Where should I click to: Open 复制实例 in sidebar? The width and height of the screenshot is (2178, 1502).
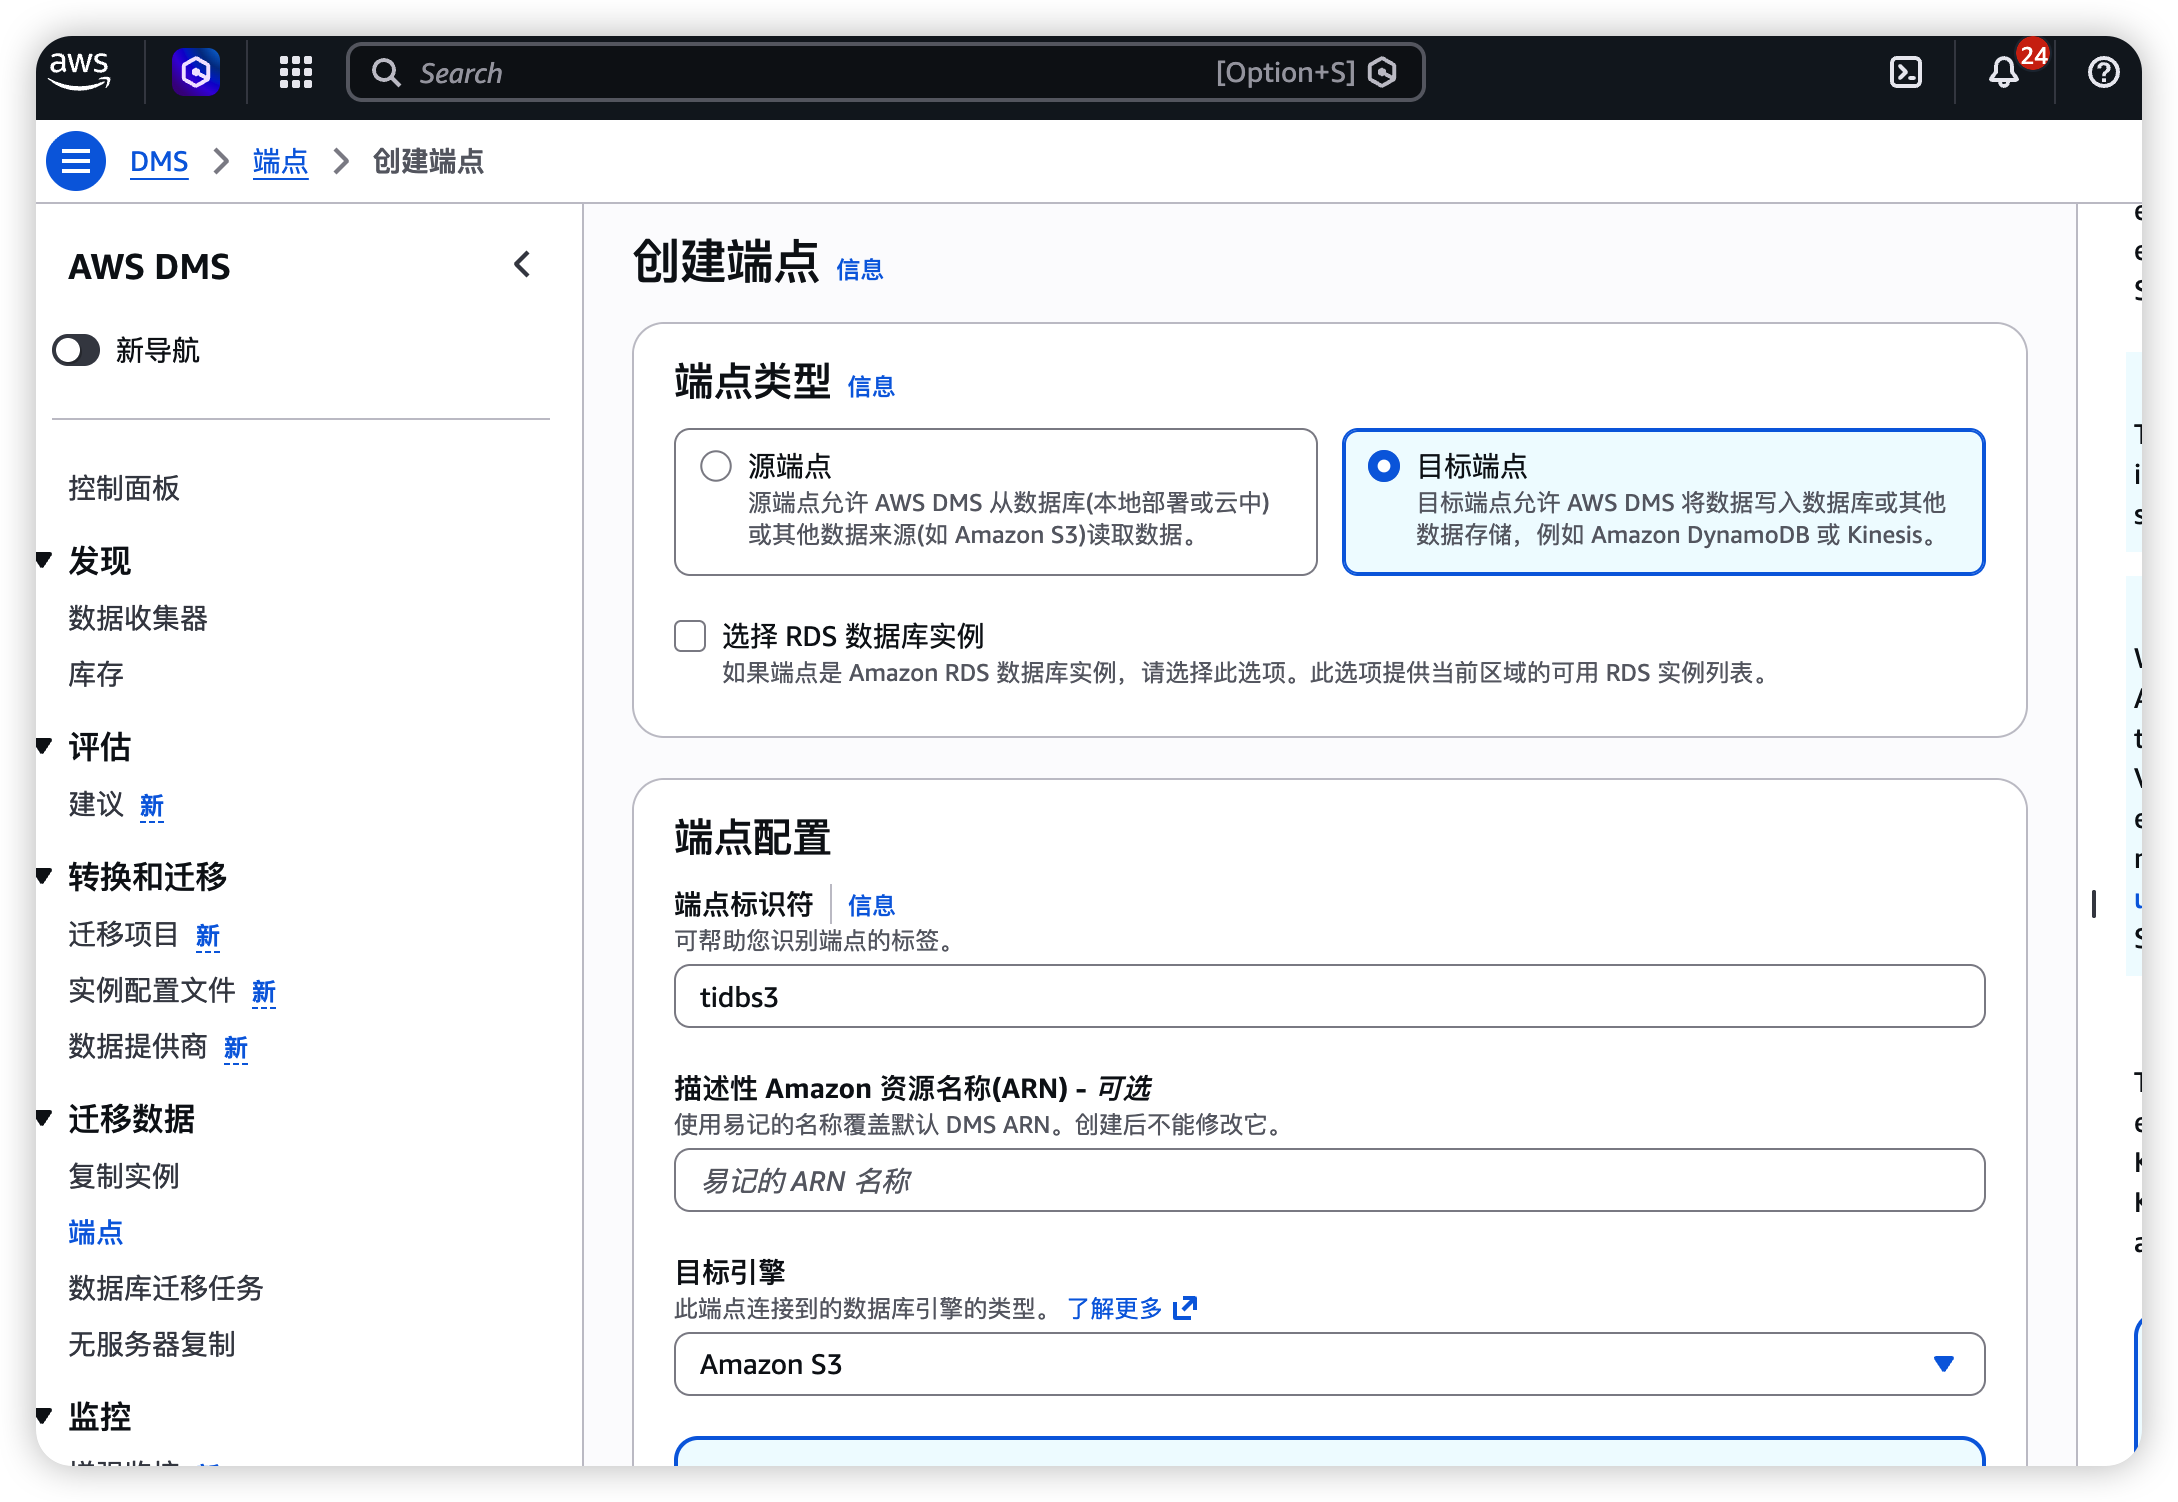pos(124,1176)
